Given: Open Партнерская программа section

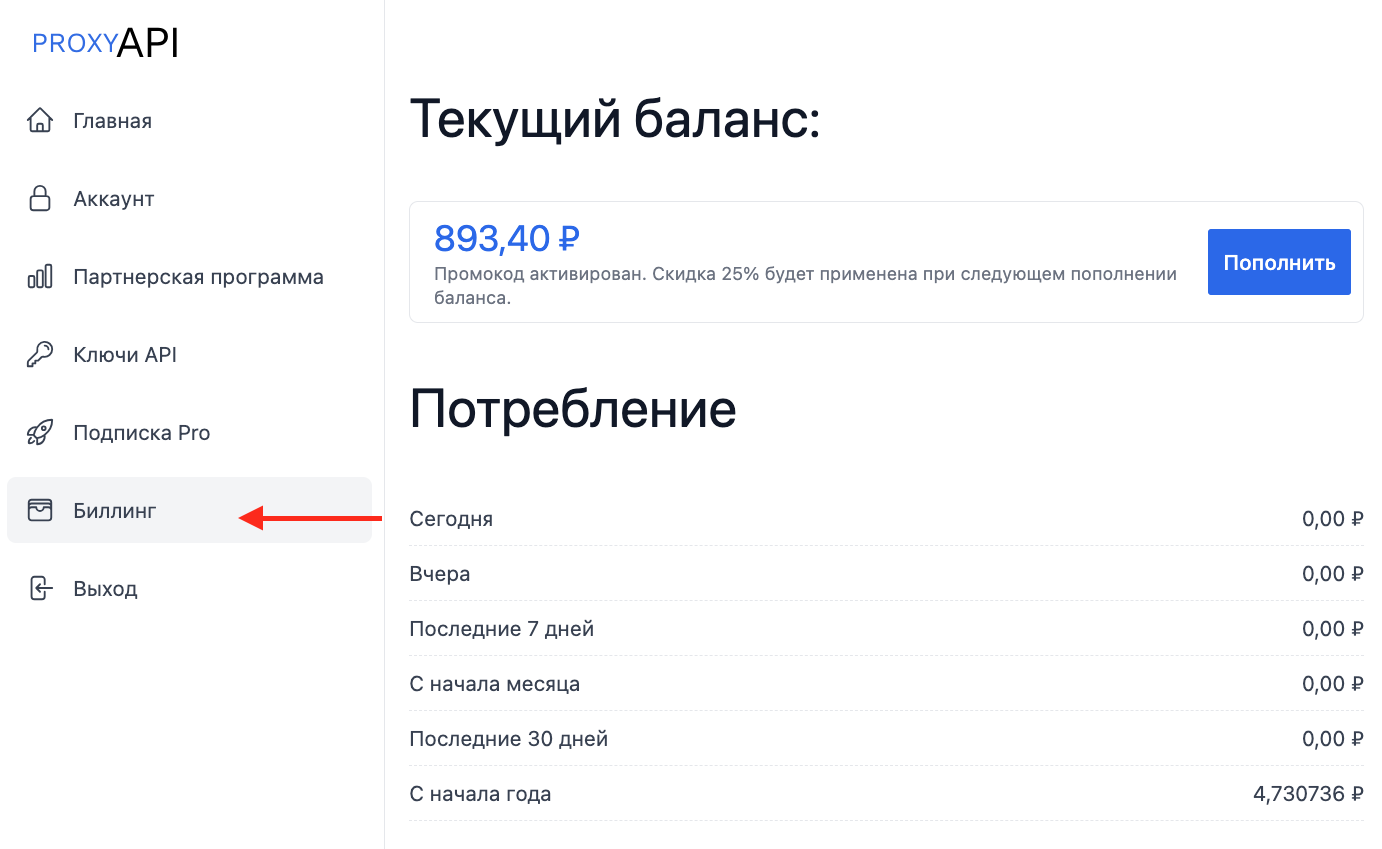Looking at the screenshot, I should (198, 277).
